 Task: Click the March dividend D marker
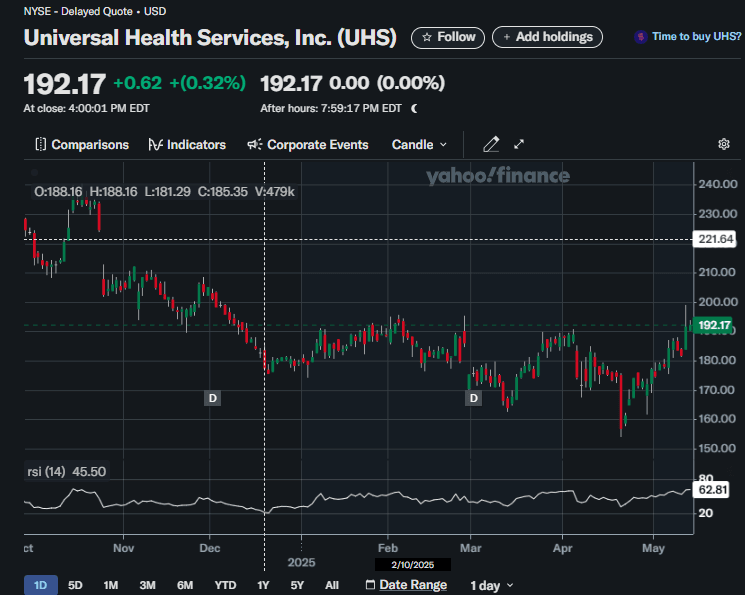pos(473,398)
